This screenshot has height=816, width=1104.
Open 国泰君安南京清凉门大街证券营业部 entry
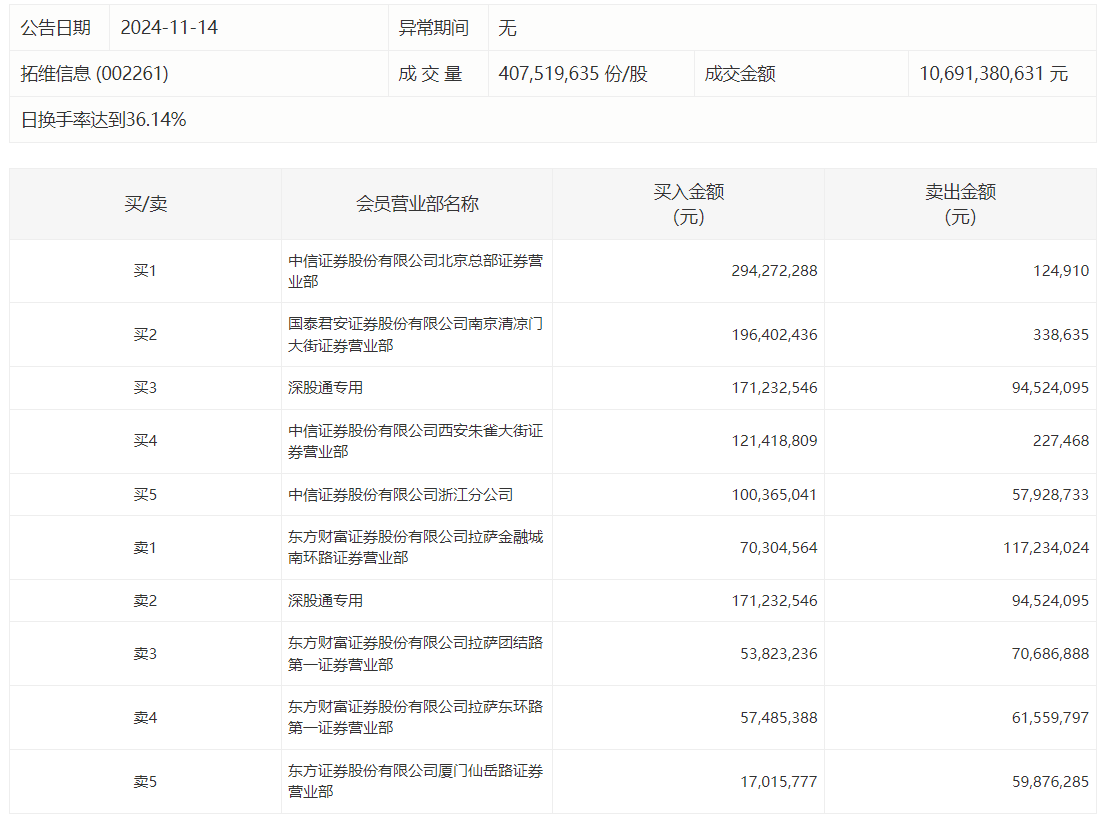415,334
